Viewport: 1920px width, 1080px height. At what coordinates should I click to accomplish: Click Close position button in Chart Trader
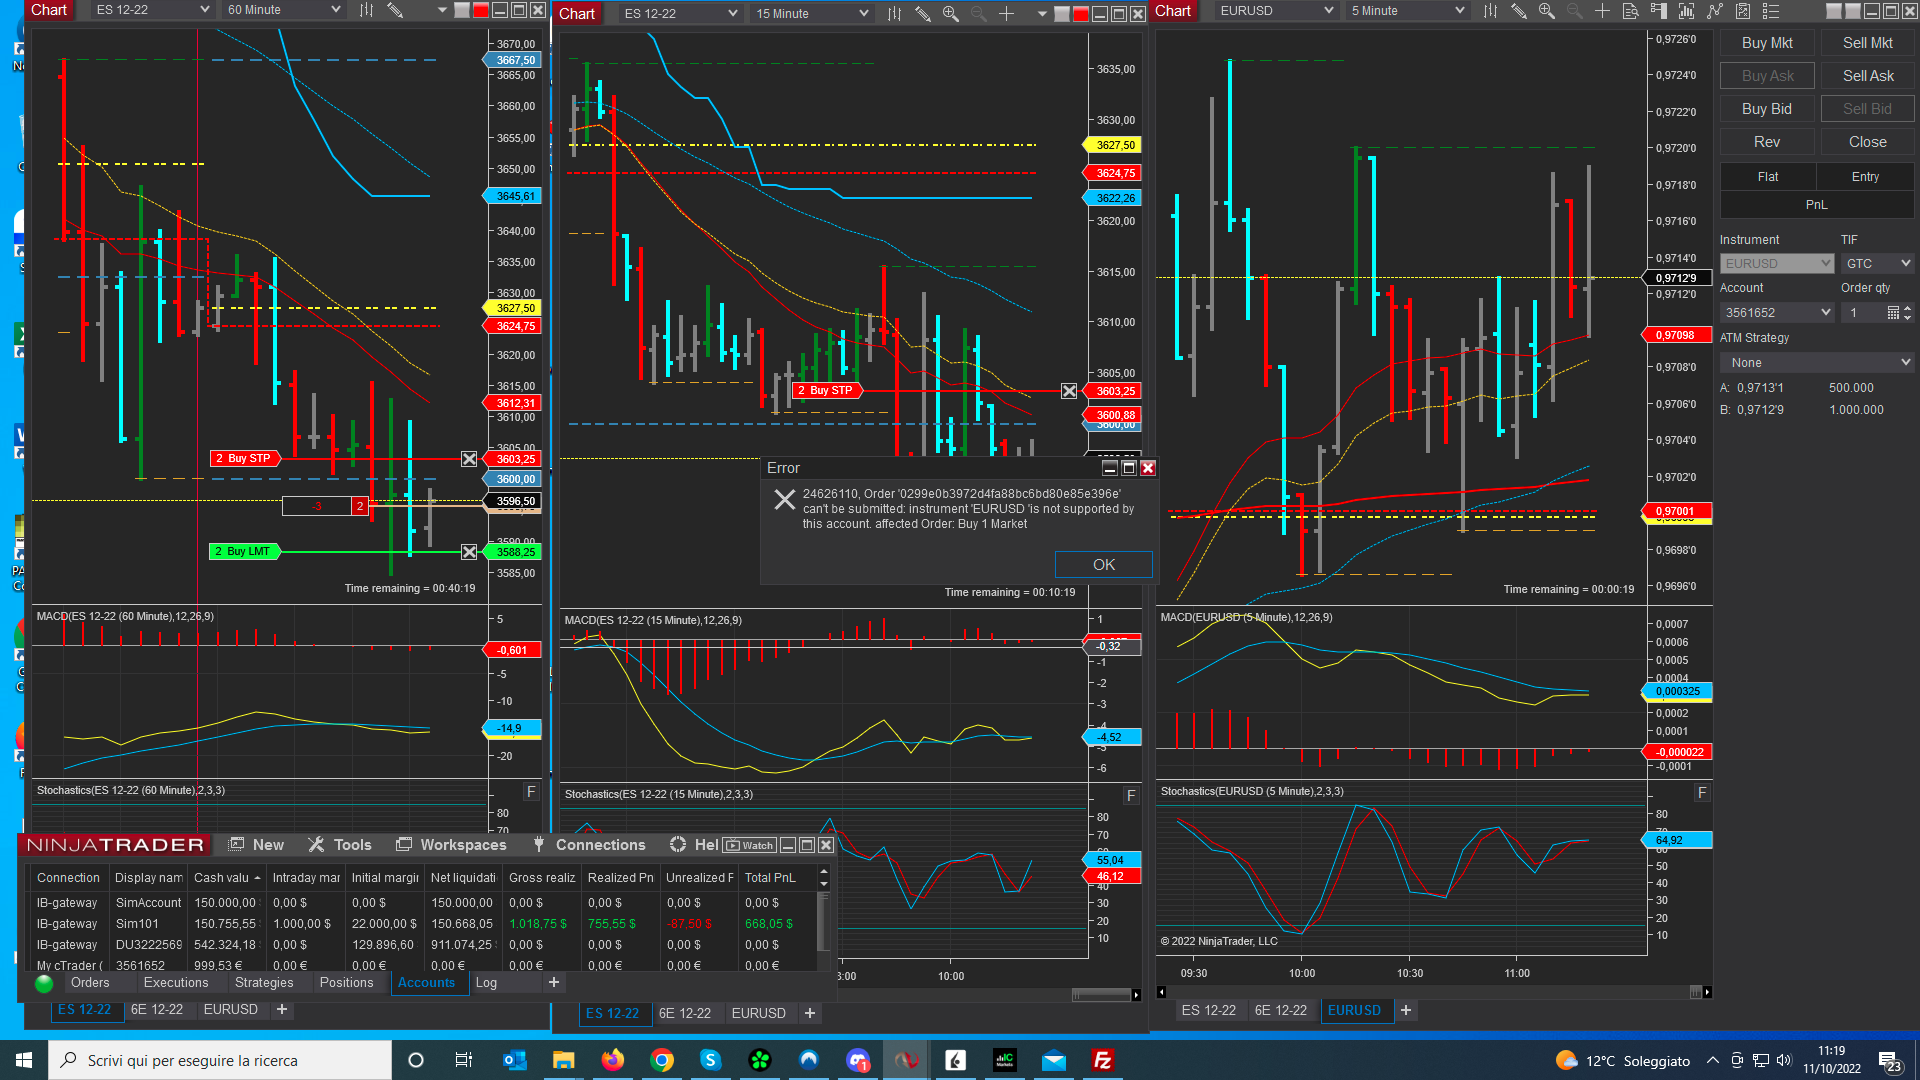point(1867,142)
